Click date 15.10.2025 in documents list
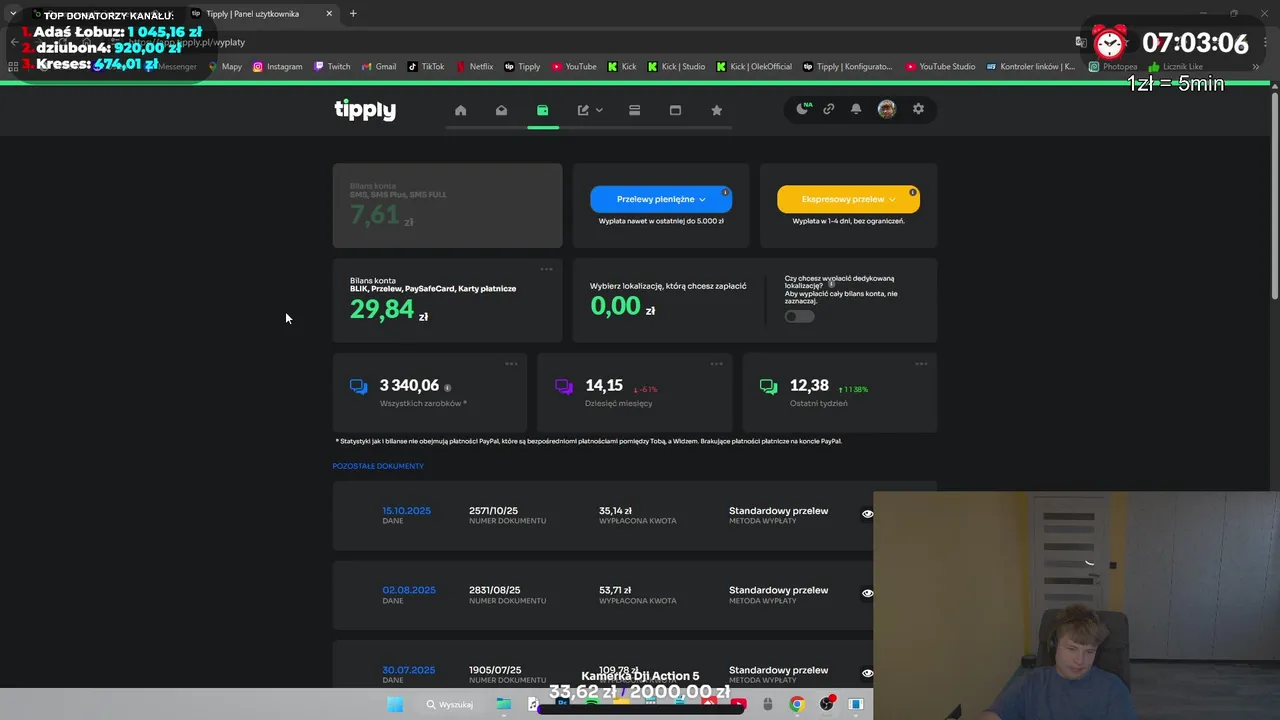Viewport: 1280px width, 720px height. [406, 510]
